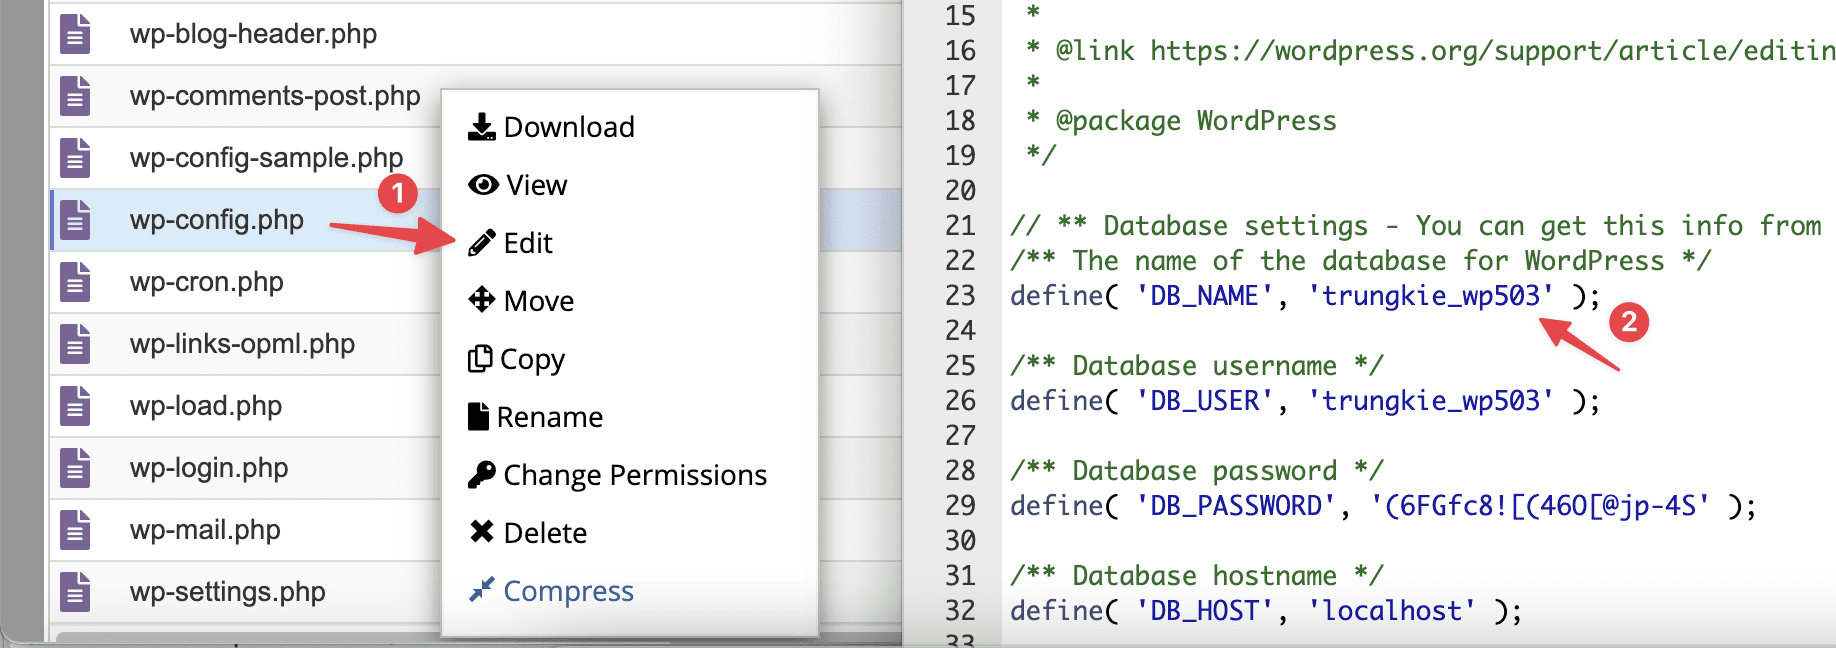Click the key icon for Change Permissions

click(x=482, y=474)
